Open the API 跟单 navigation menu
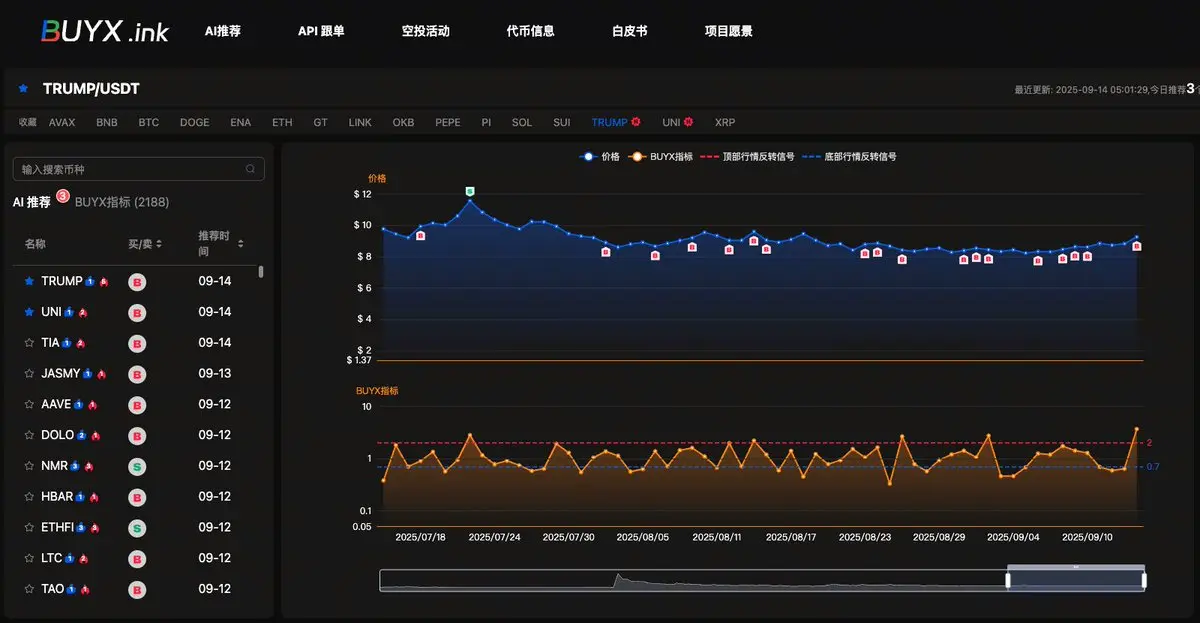Screen dimensions: 1200x623 (321, 31)
